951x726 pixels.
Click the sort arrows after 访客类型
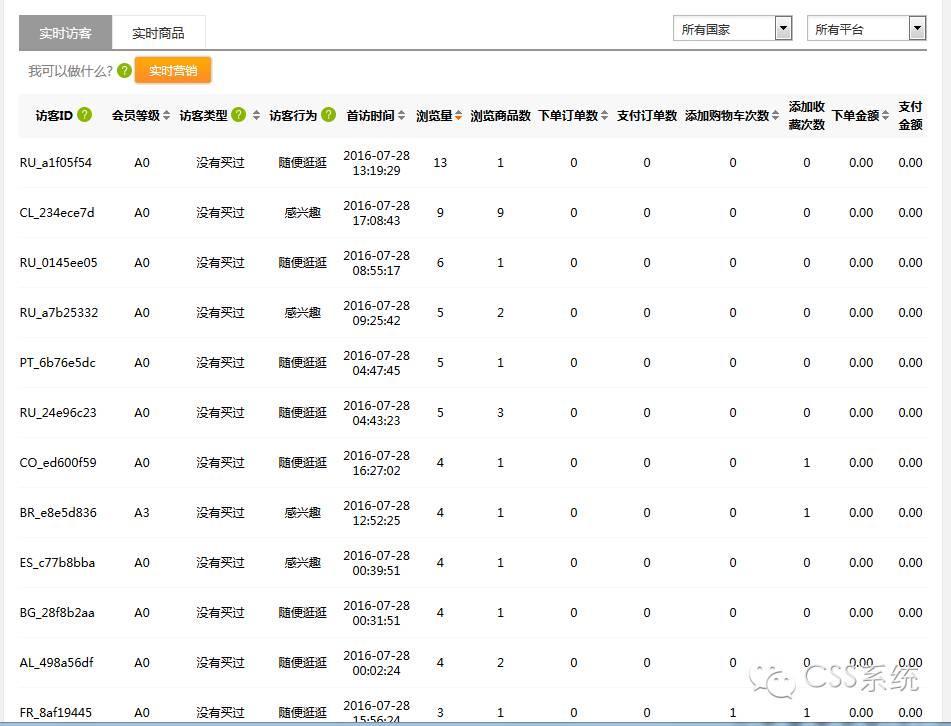[256, 116]
